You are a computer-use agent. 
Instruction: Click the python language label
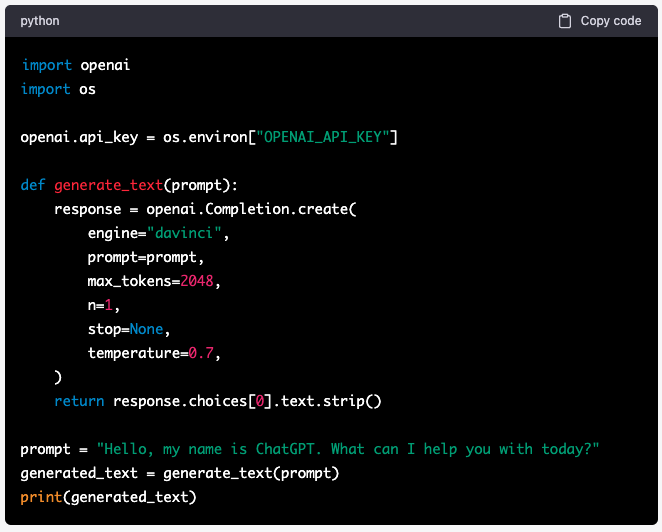click(x=40, y=21)
